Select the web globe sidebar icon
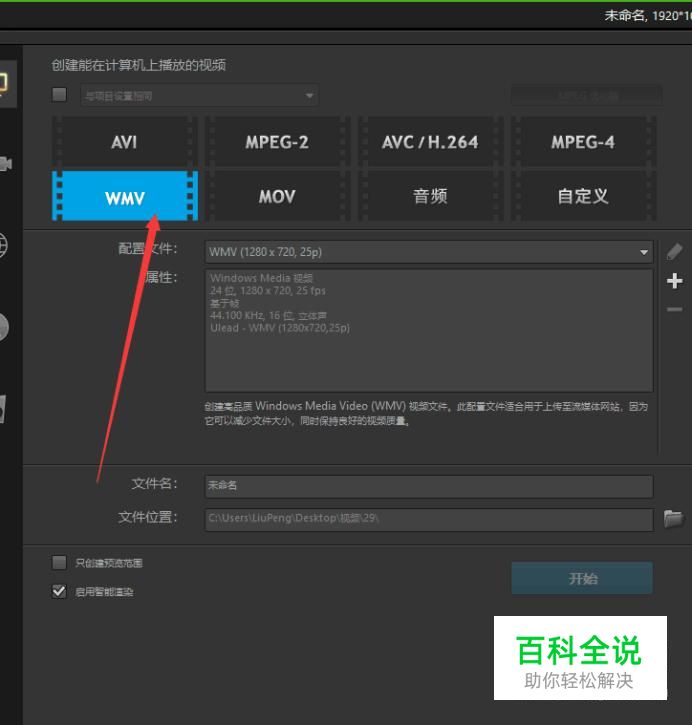Image resolution: width=692 pixels, height=725 pixels. point(3,245)
